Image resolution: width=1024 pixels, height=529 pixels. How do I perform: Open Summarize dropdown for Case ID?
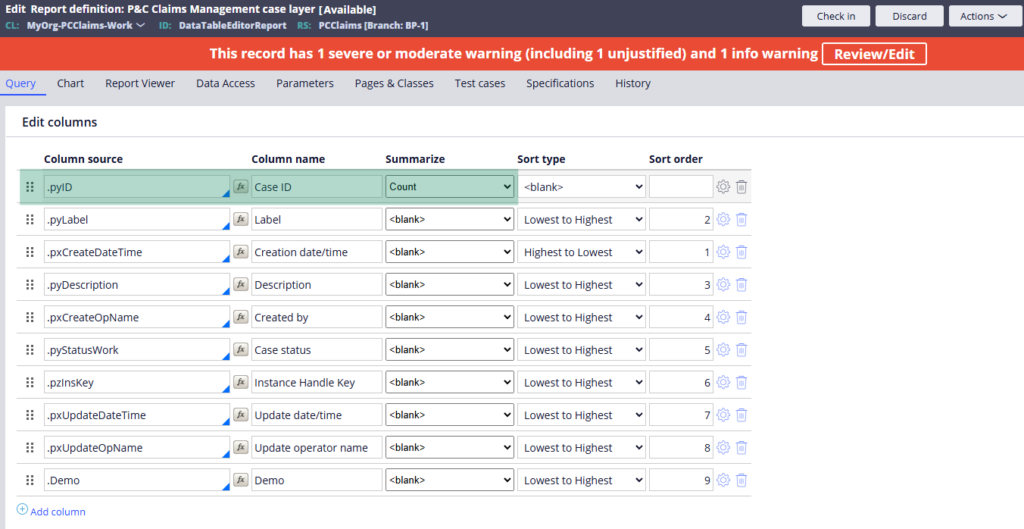pyautogui.click(x=449, y=187)
